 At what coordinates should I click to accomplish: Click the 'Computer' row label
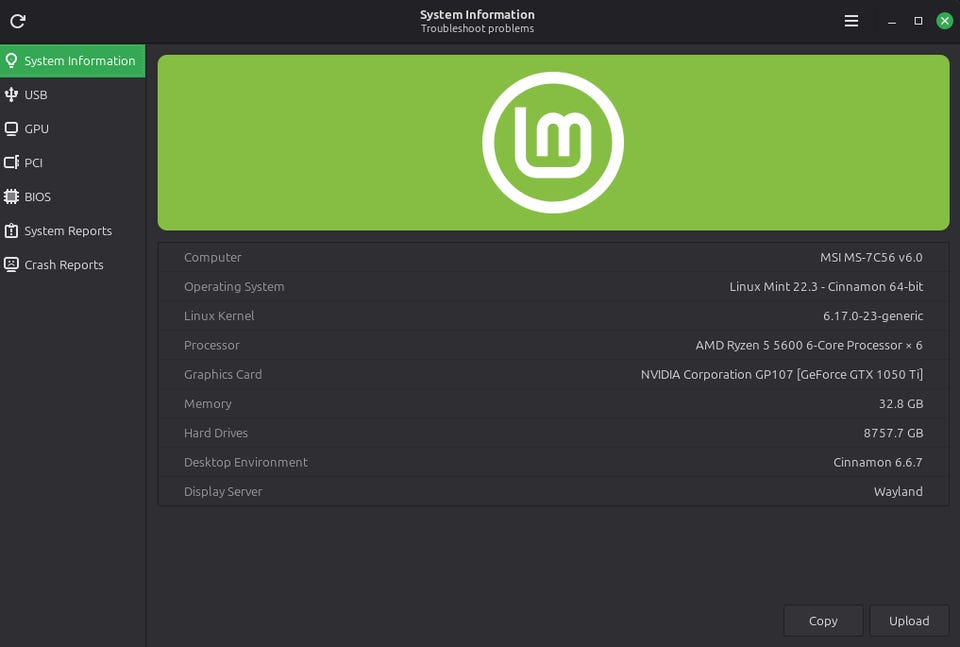(212, 257)
